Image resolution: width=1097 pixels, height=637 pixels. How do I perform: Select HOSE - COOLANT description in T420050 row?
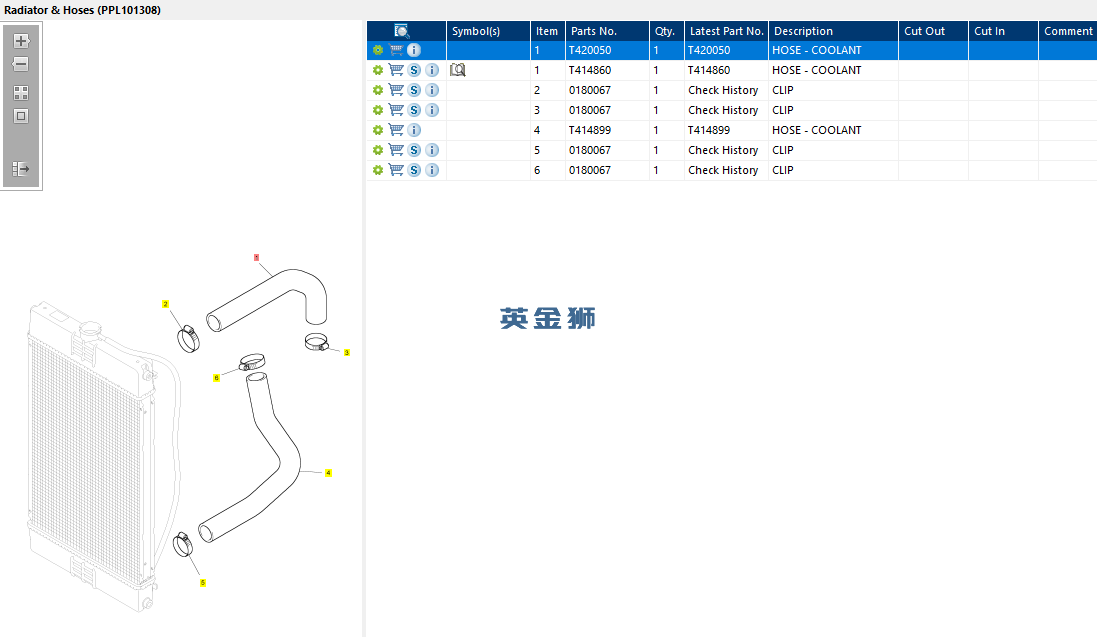[816, 50]
